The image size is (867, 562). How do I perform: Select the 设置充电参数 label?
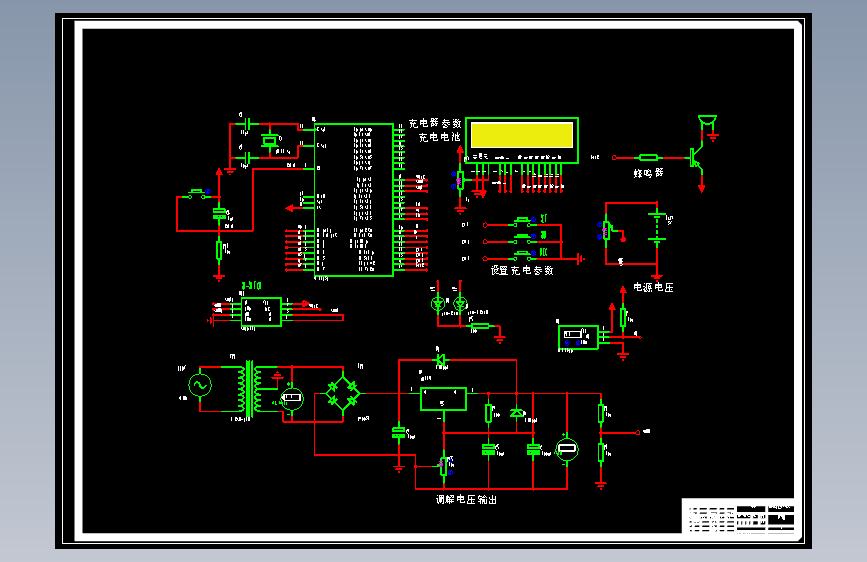[522, 270]
